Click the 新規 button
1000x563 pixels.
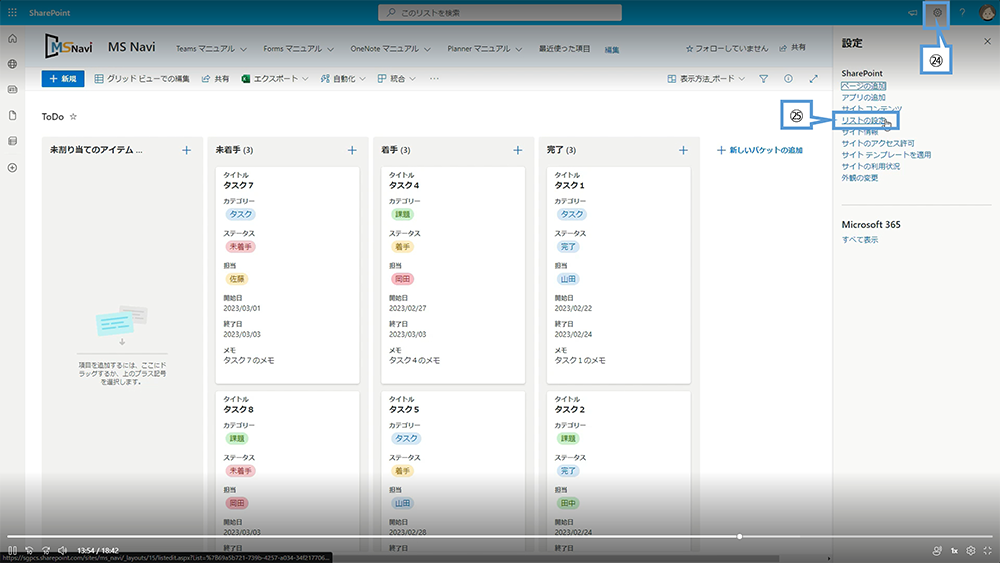coord(62,79)
